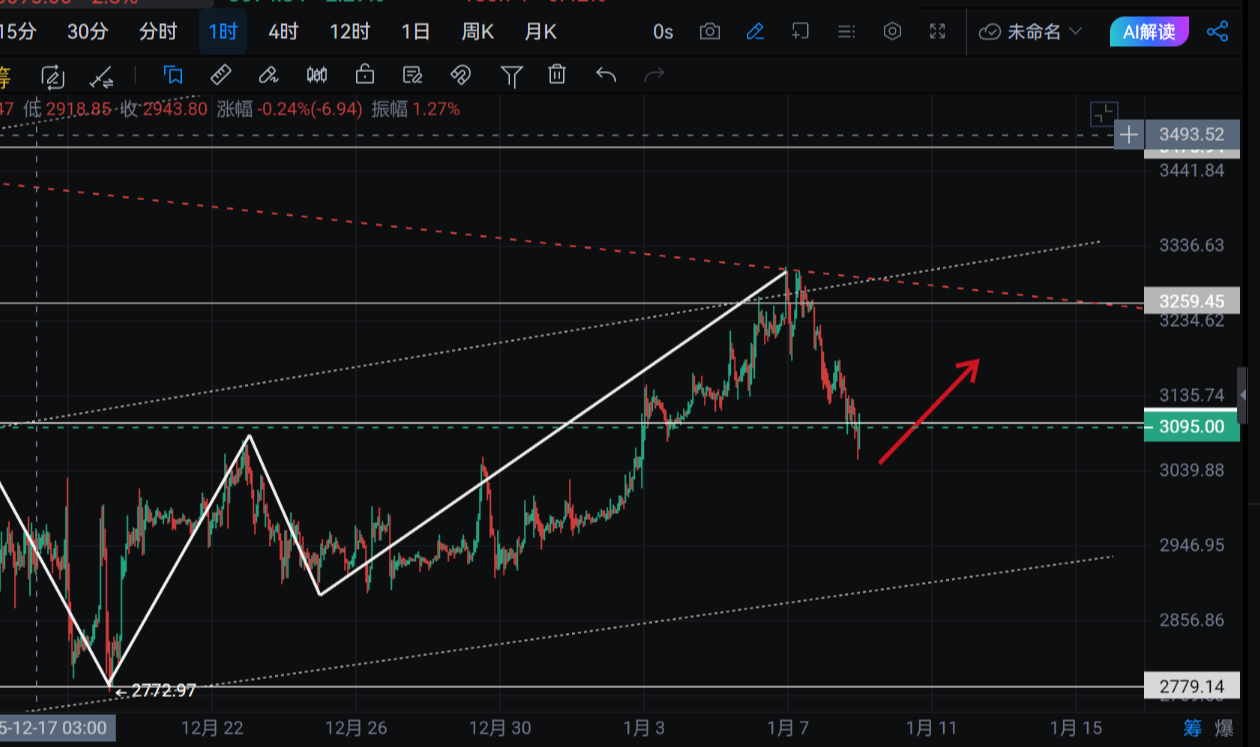Switch to the 4时 timeframe
Screen dimensions: 1260x747
(283, 32)
